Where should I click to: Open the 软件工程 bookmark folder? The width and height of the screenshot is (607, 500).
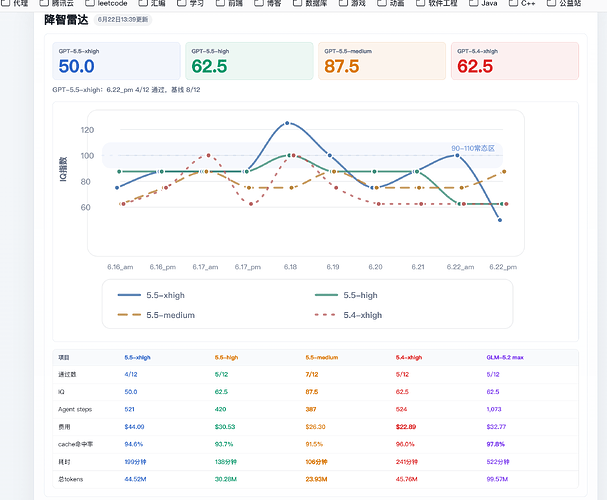tap(437, 3)
